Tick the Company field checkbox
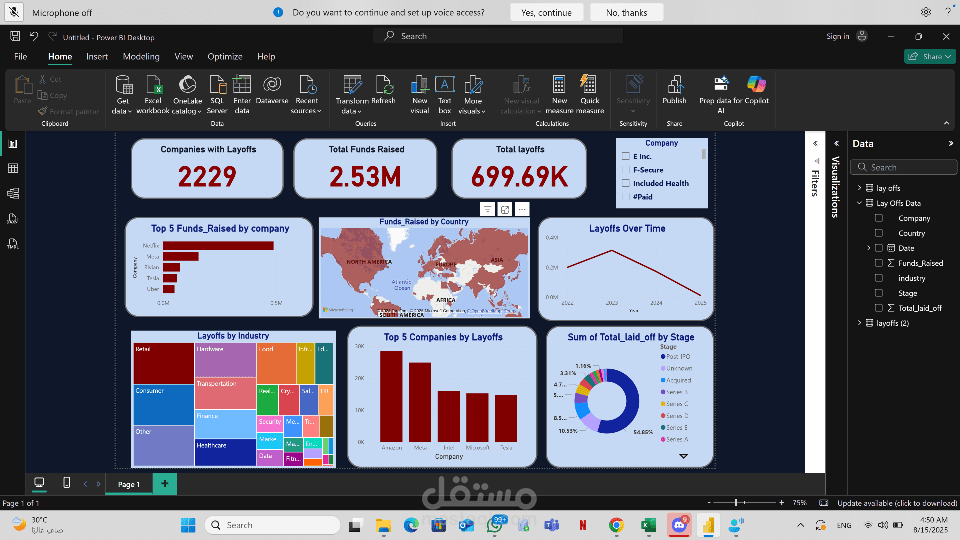The height and width of the screenshot is (540, 960). pos(879,218)
